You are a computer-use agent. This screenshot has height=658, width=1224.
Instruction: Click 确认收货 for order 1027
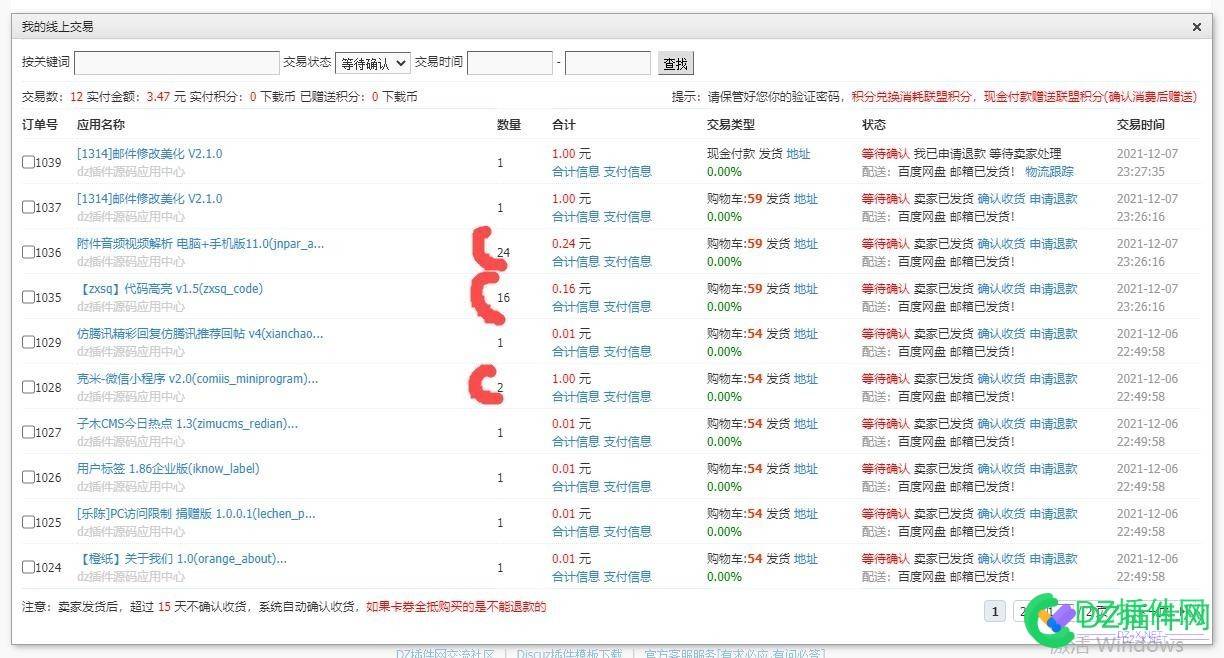1001,424
